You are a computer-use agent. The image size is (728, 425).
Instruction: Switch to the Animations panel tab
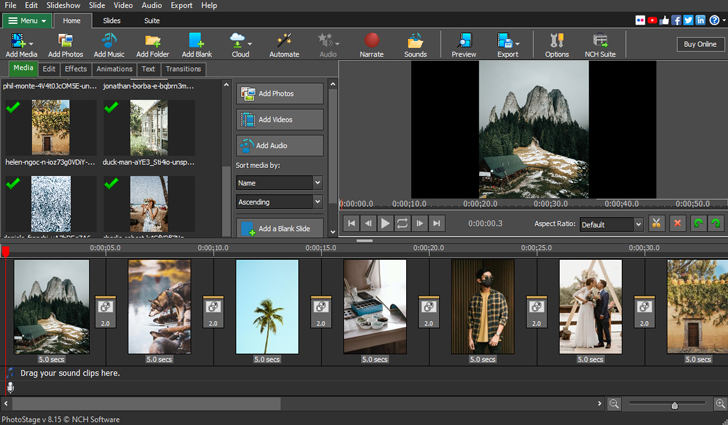pyautogui.click(x=114, y=69)
